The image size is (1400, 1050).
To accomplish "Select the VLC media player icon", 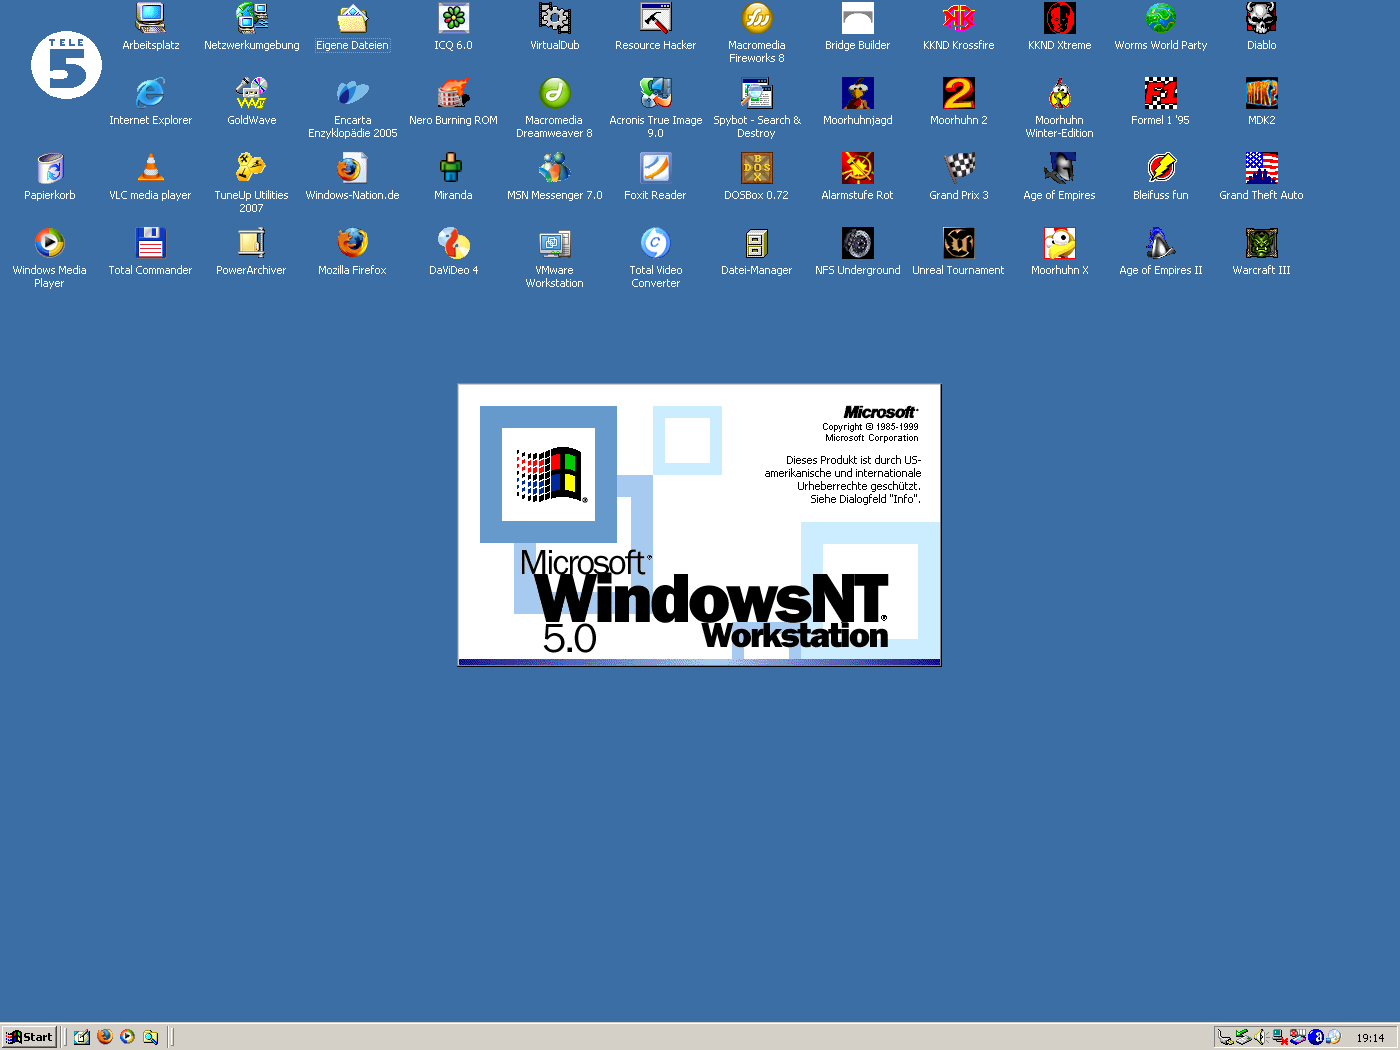I will click(150, 168).
